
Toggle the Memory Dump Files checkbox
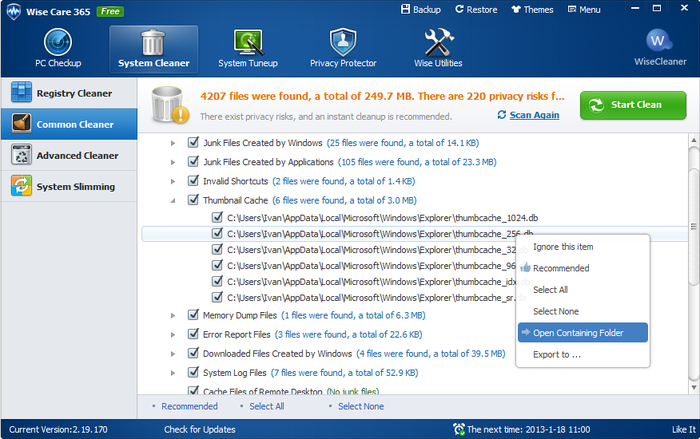click(193, 314)
